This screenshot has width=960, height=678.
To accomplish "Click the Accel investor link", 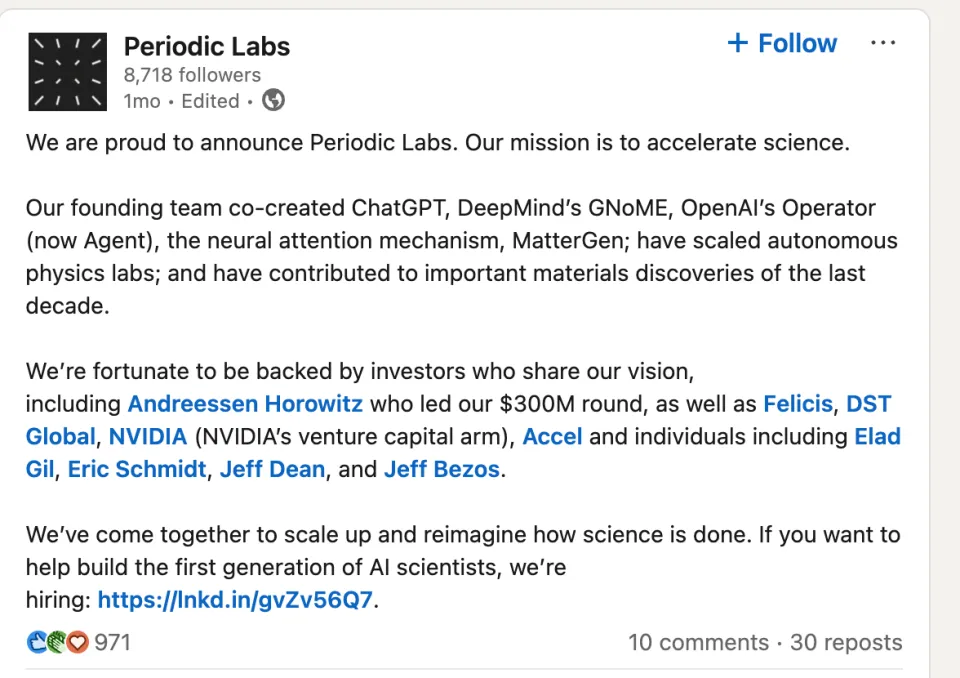I will pos(552,437).
